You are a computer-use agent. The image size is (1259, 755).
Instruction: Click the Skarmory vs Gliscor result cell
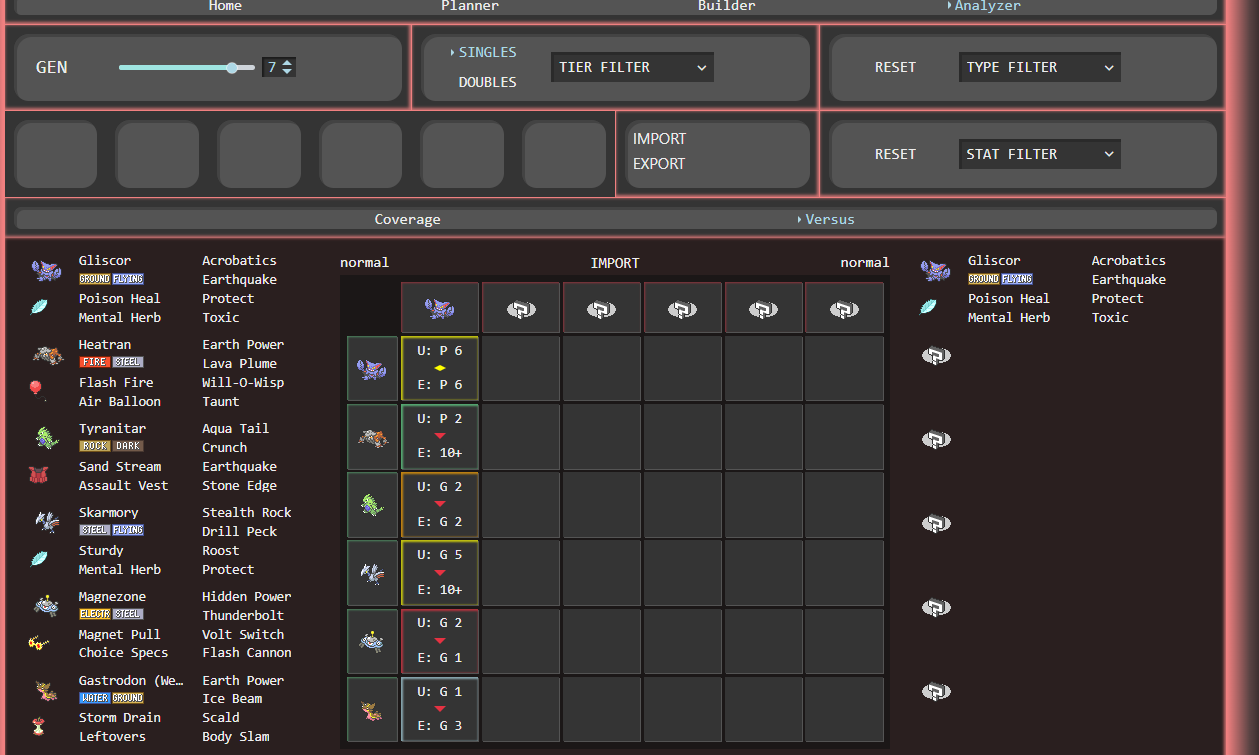[440, 573]
